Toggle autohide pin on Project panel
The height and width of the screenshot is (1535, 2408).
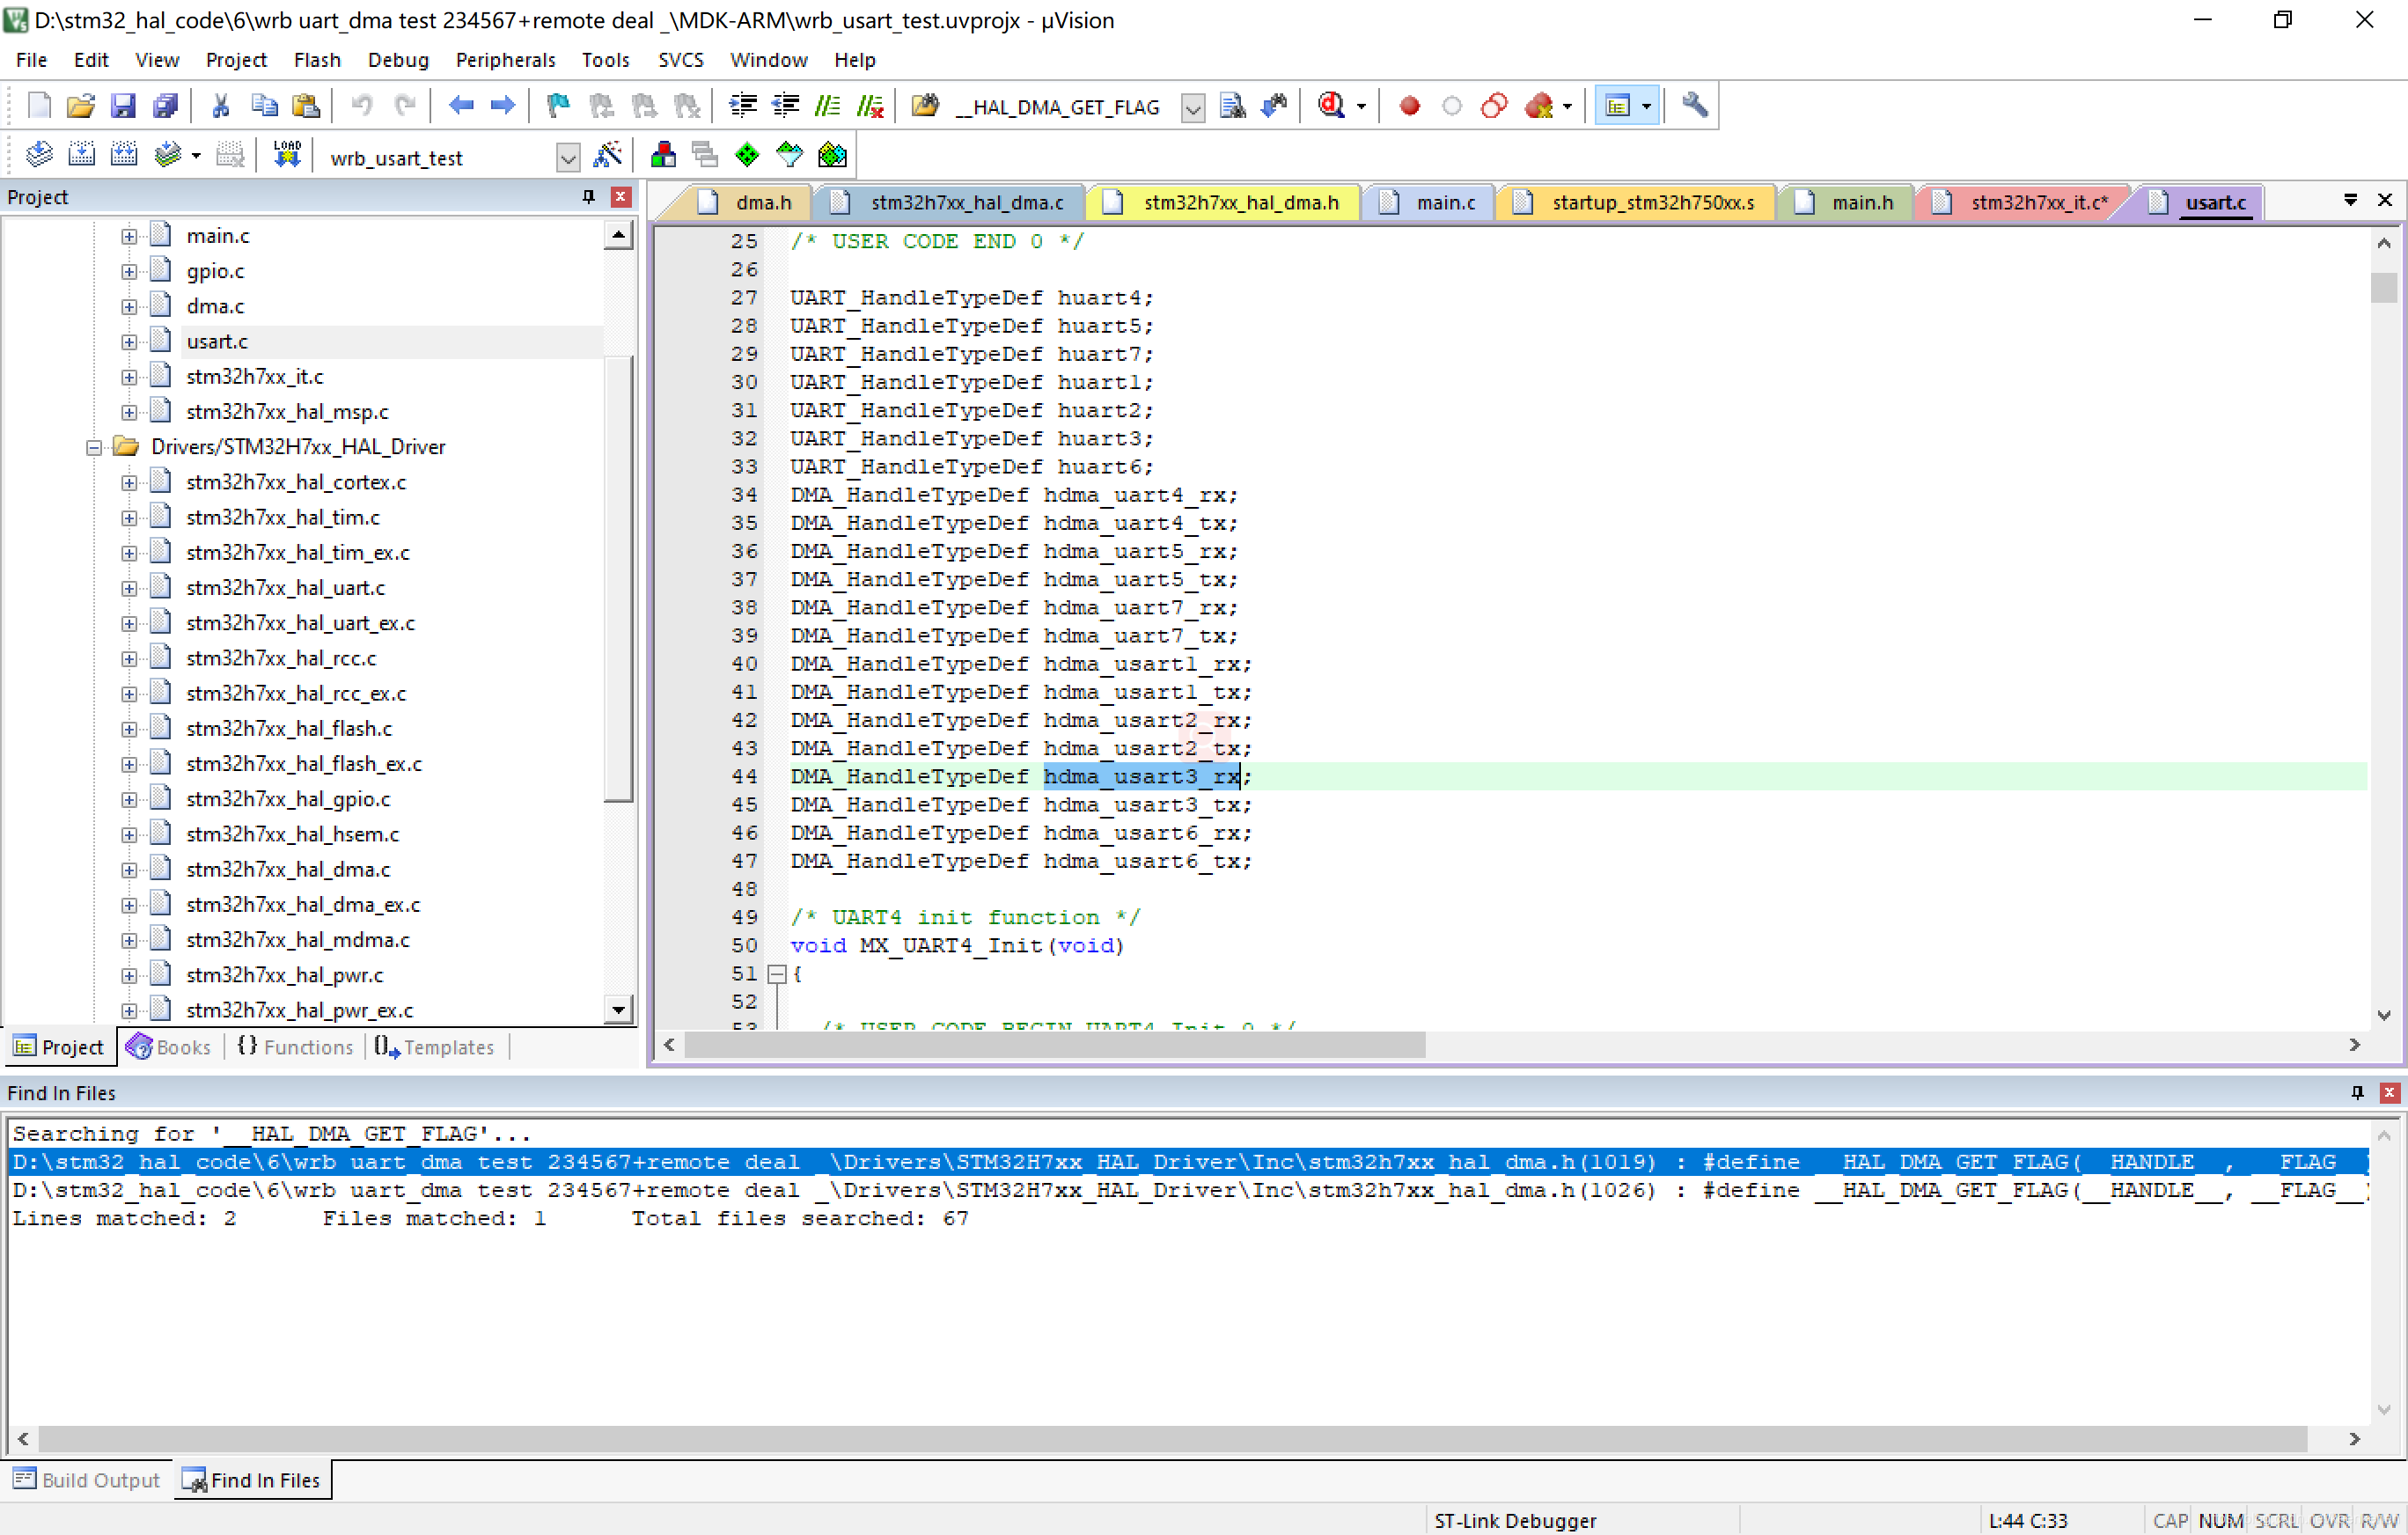point(588,197)
